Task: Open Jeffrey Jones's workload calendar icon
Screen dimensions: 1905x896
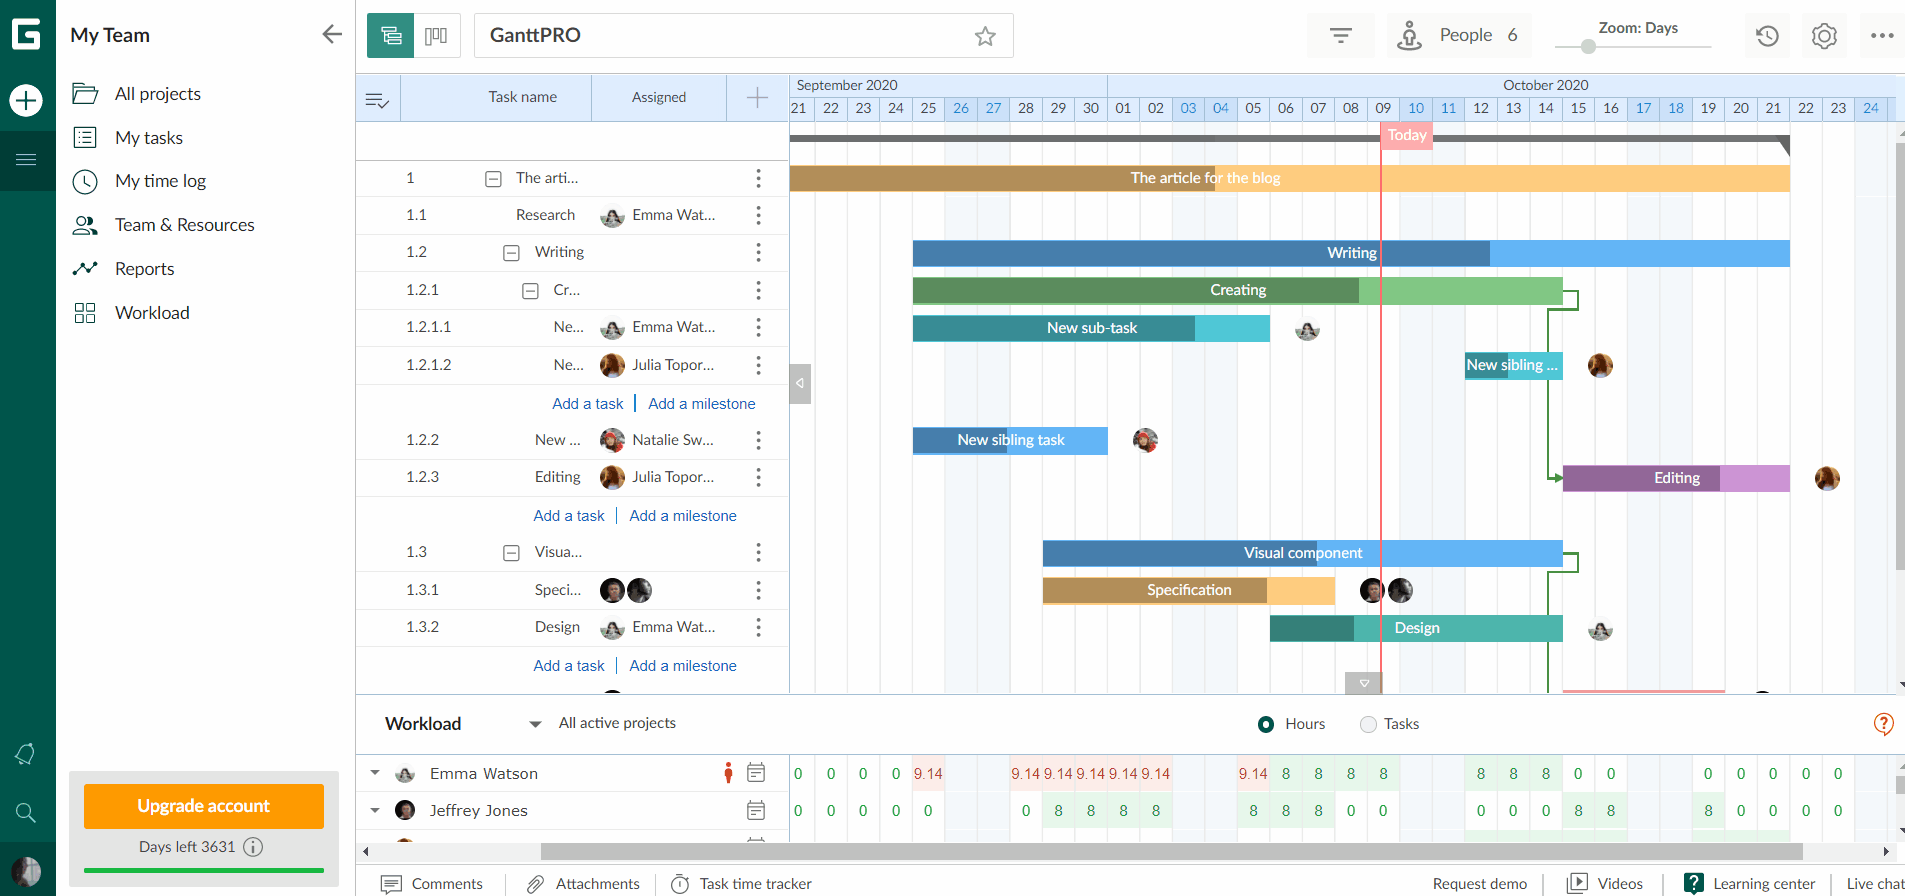Action: click(756, 810)
